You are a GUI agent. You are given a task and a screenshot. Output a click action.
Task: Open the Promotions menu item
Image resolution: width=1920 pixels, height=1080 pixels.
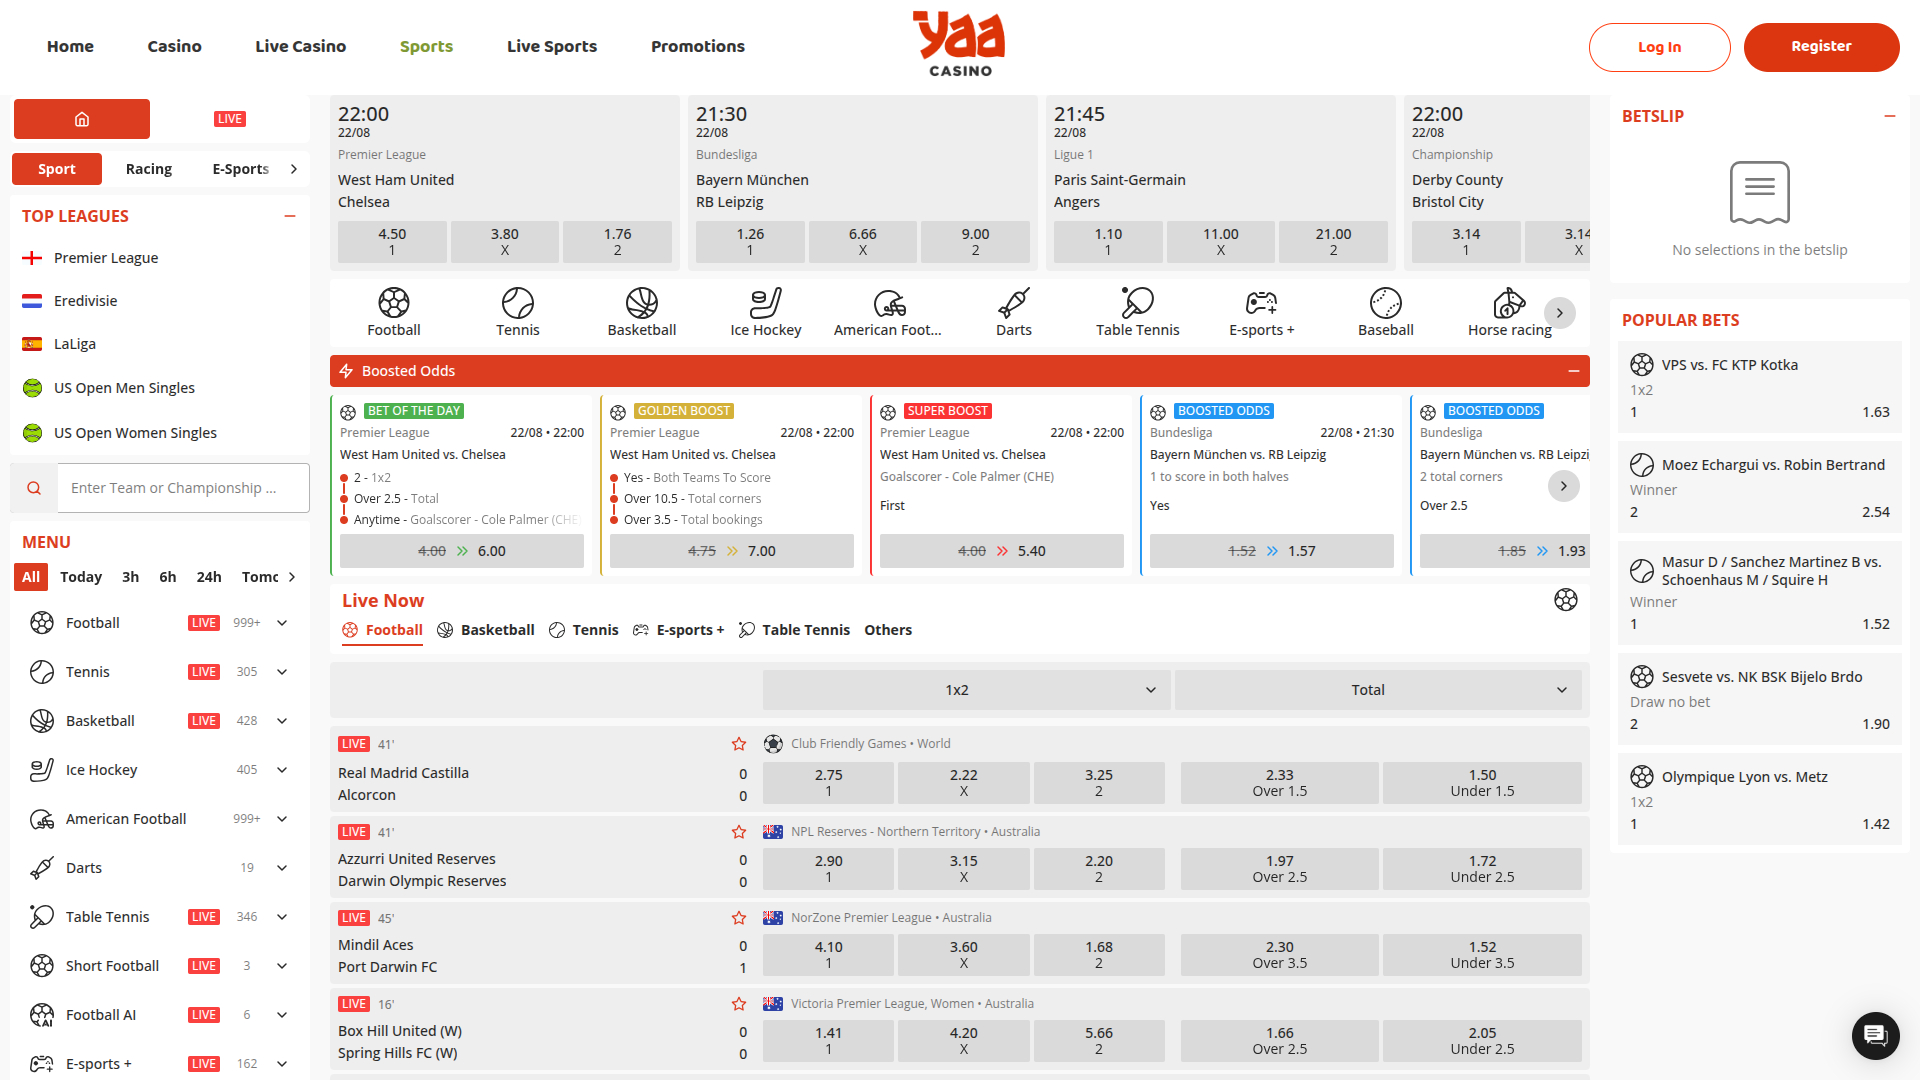click(x=697, y=46)
